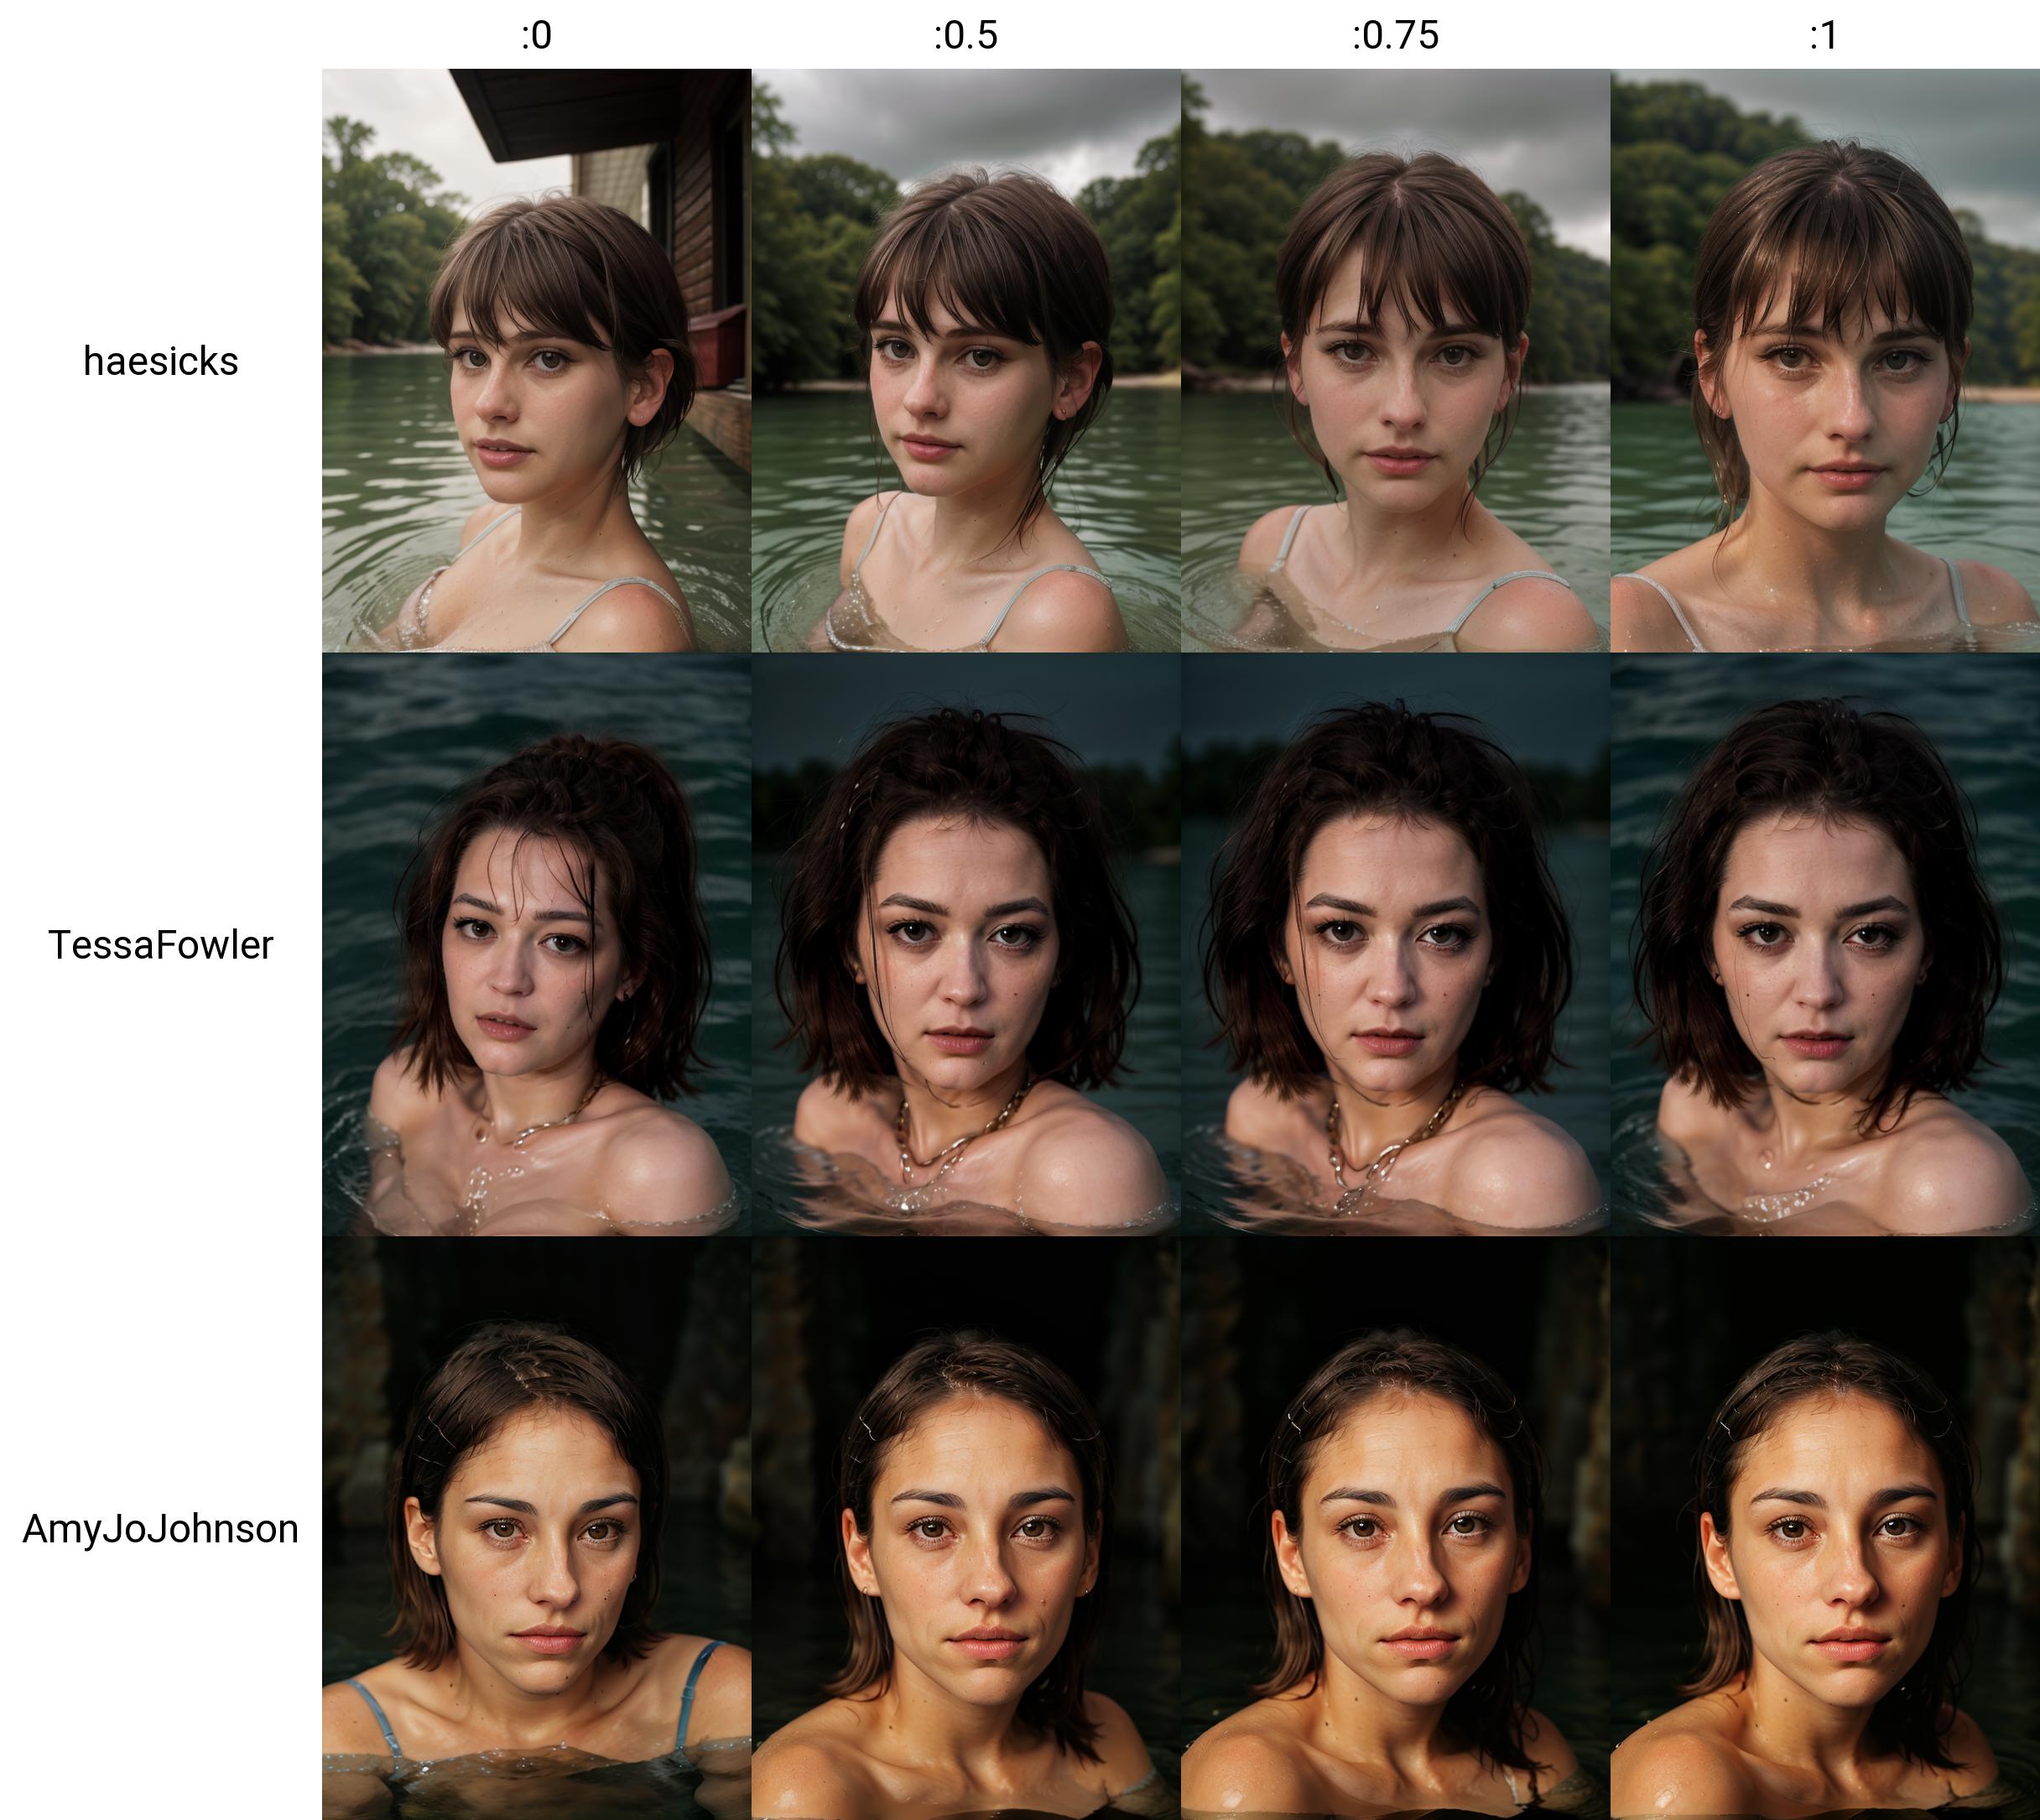
Task: Click the :0 column header
Action: (536, 36)
